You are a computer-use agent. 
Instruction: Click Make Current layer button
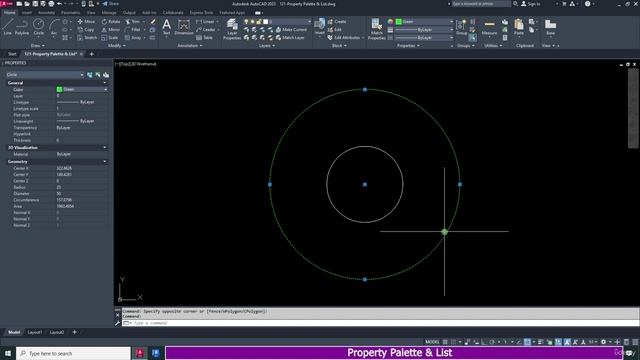291,30
